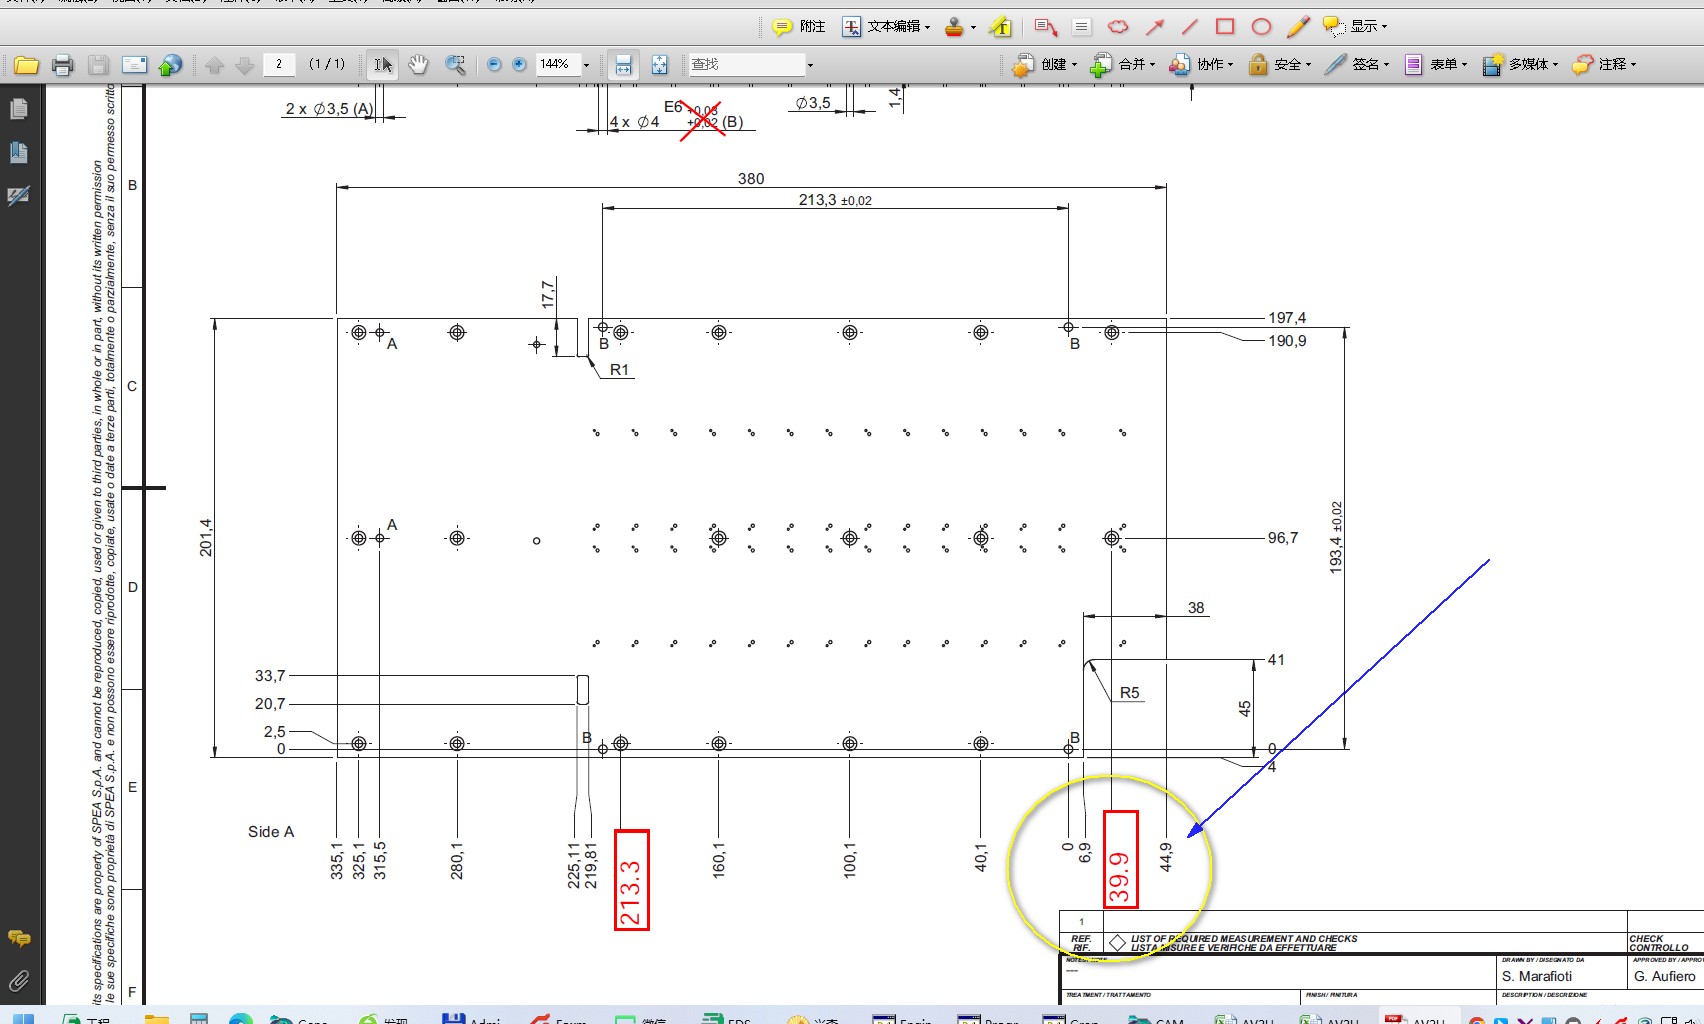Toggle scrolling fit-width page mode
1704x1024 pixels.
click(623, 65)
